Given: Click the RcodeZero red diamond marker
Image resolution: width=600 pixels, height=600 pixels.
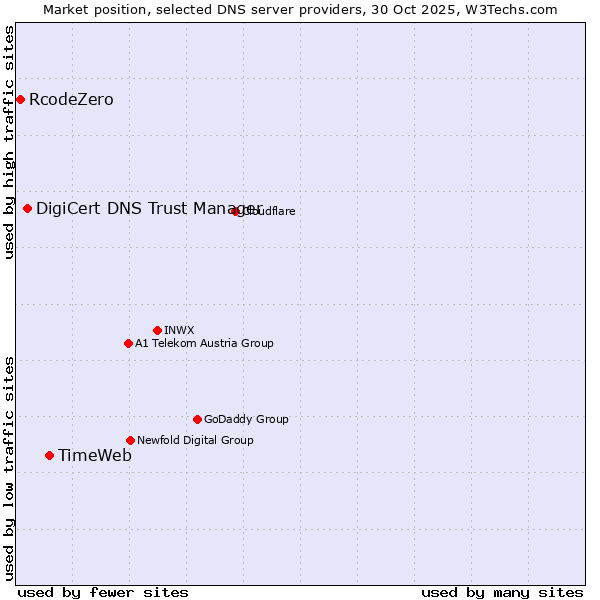Looking at the screenshot, I should [x=20, y=99].
